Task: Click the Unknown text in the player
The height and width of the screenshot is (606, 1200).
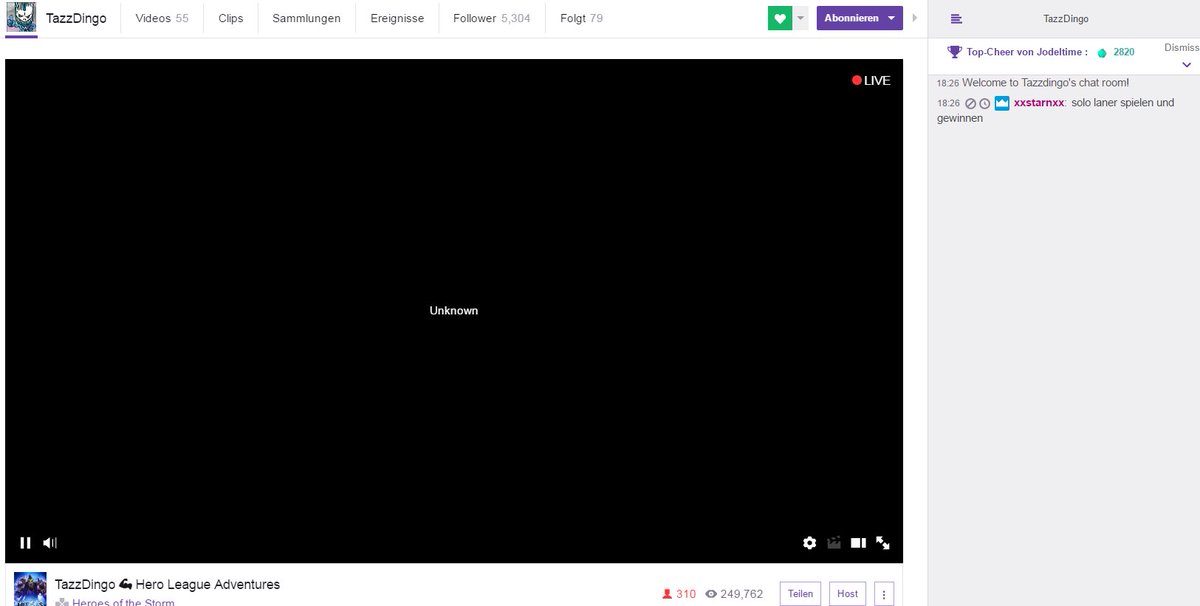Action: (454, 311)
